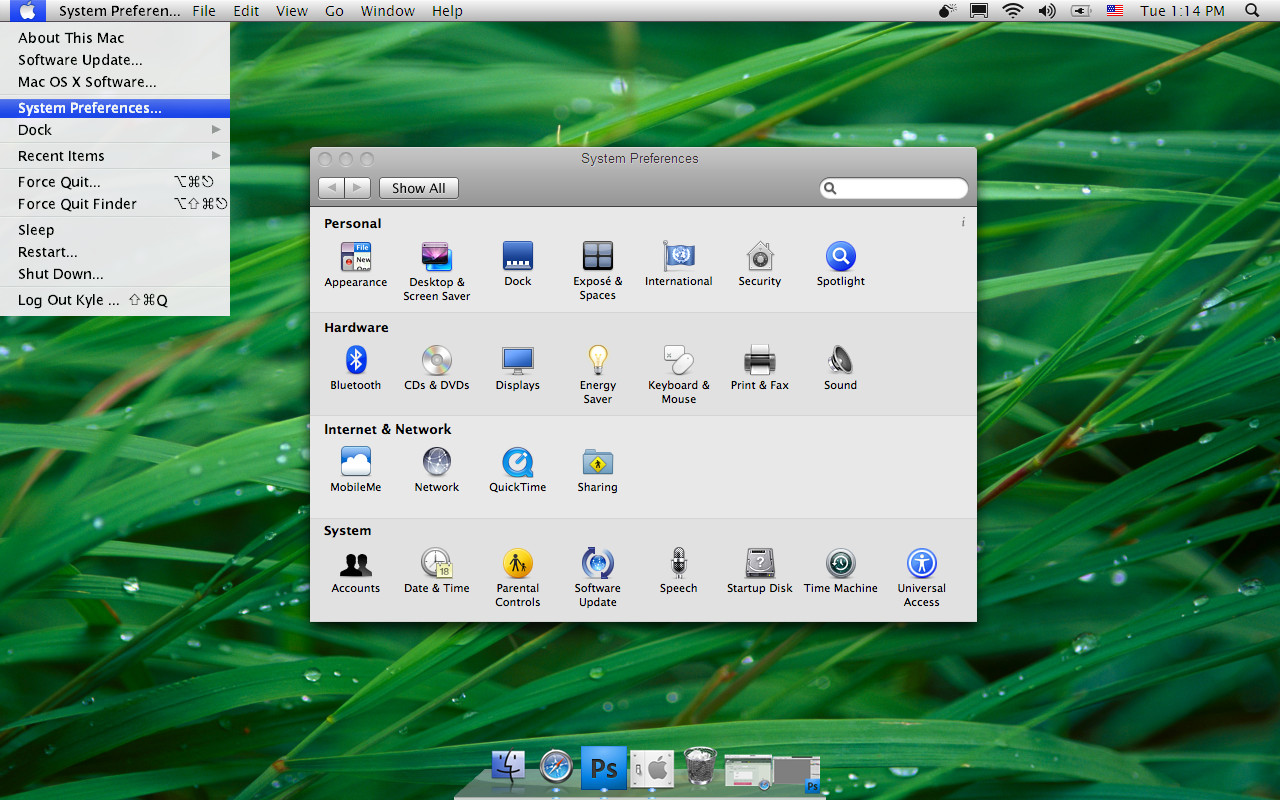
Task: Open the Exposé & Spaces preference pane
Action: coord(597,257)
